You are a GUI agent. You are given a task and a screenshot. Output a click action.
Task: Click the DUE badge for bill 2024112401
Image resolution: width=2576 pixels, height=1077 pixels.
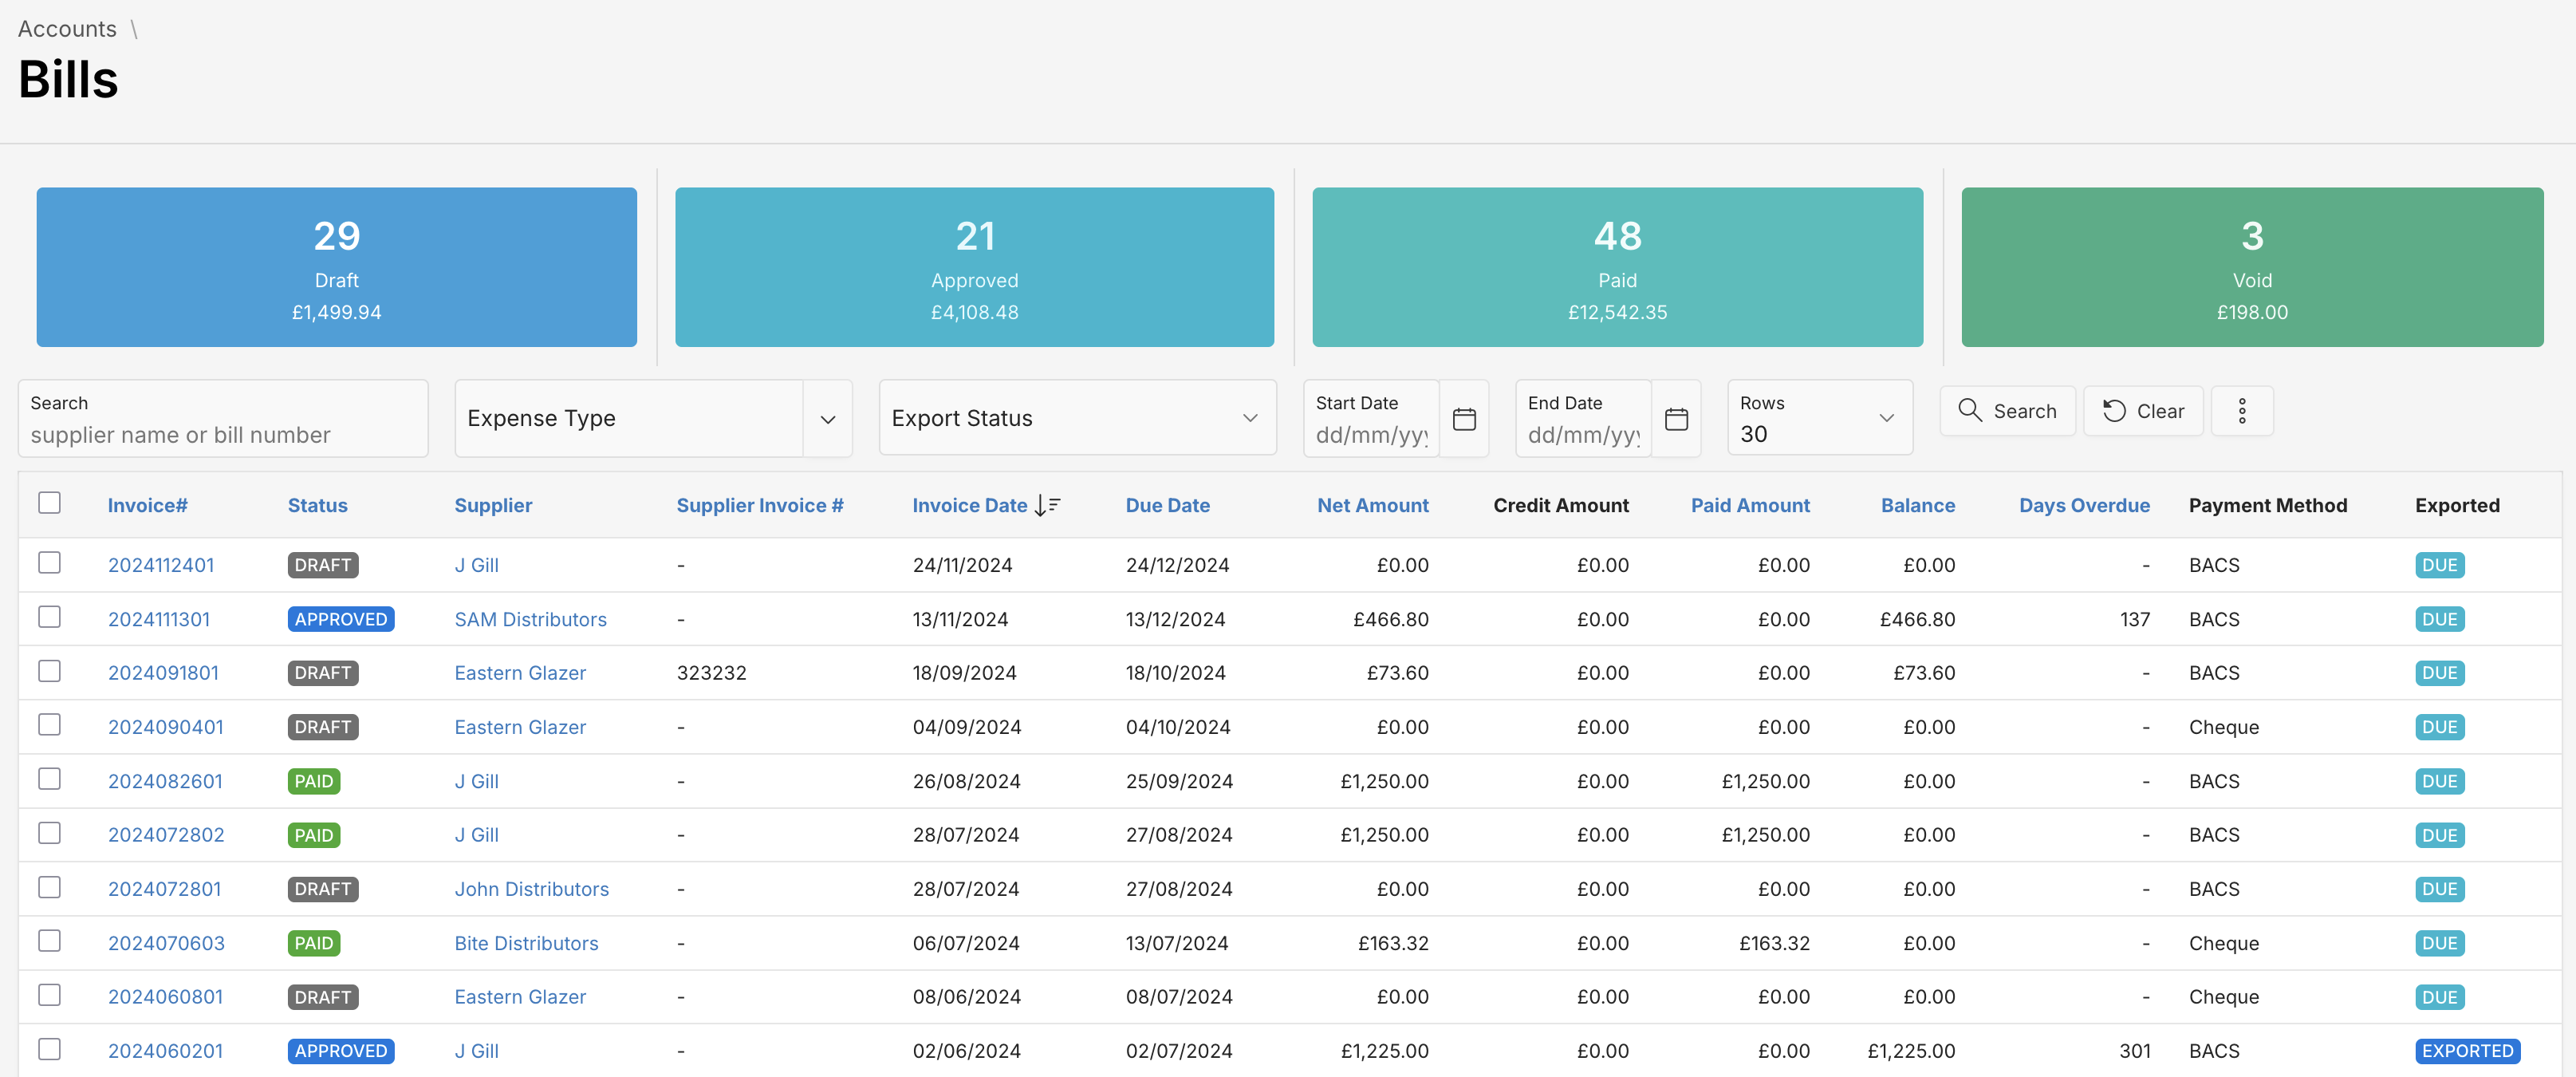coord(2439,565)
